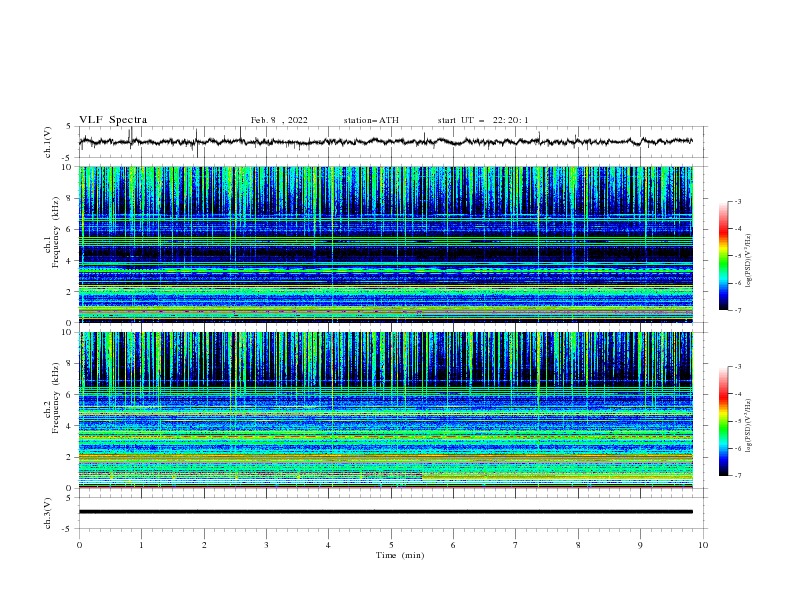This screenshot has height=612, width=792.
Task: Click the "4" minute tick label
Action: [x=329, y=545]
